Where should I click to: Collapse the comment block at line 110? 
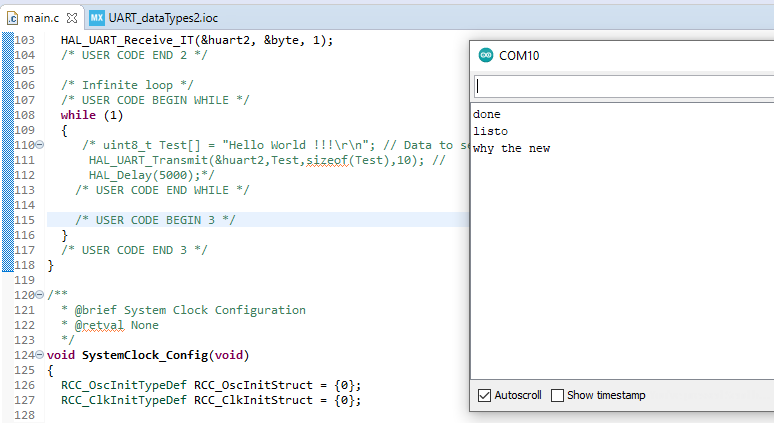[40, 146]
